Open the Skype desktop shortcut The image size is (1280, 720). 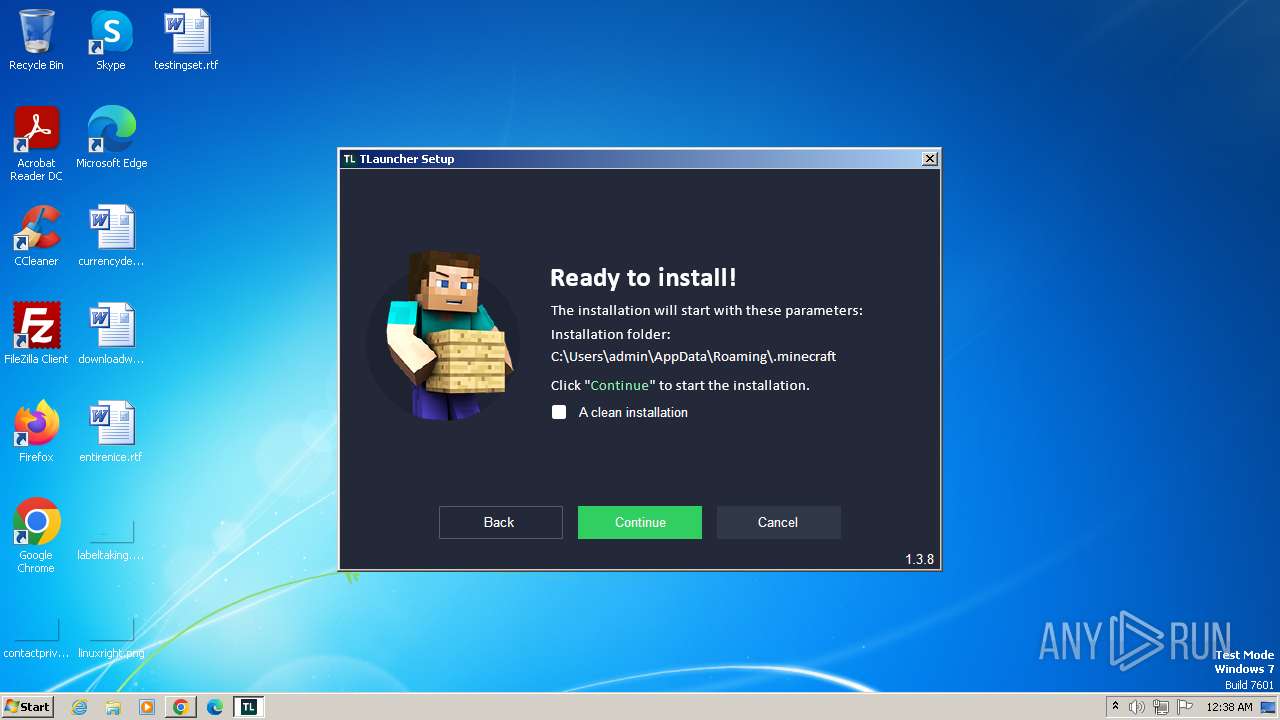[110, 40]
